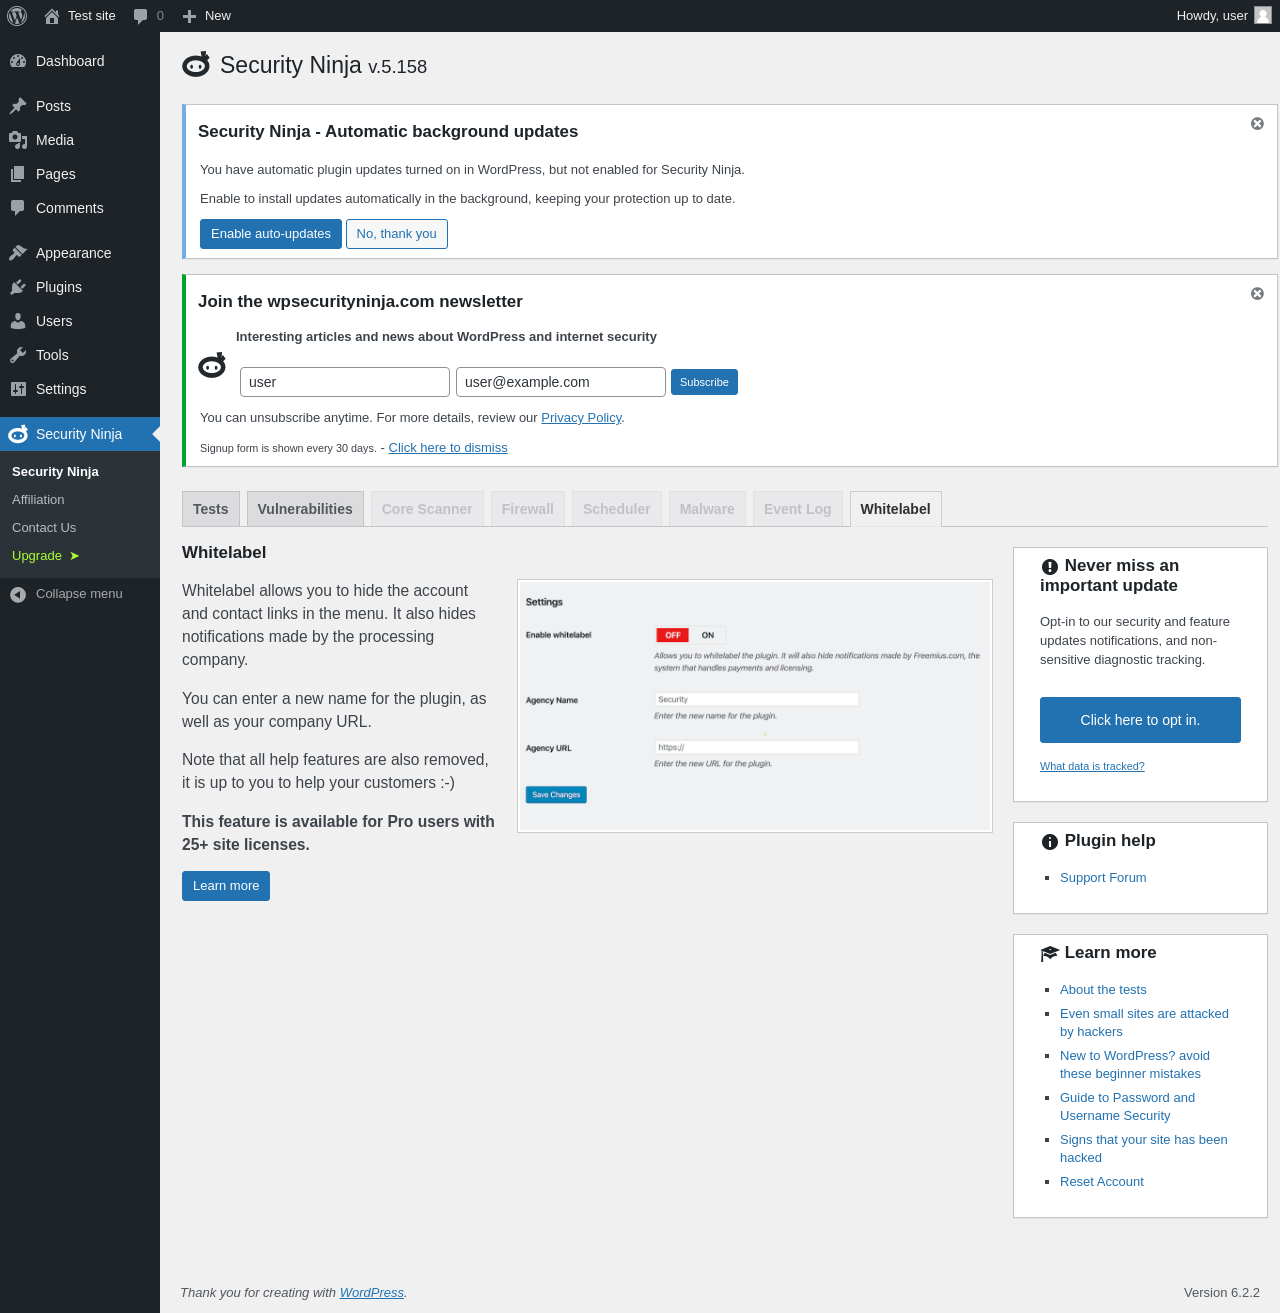Image resolution: width=1280 pixels, height=1313 pixels.
Task: Open Appearance in the sidebar
Action: pos(73,253)
